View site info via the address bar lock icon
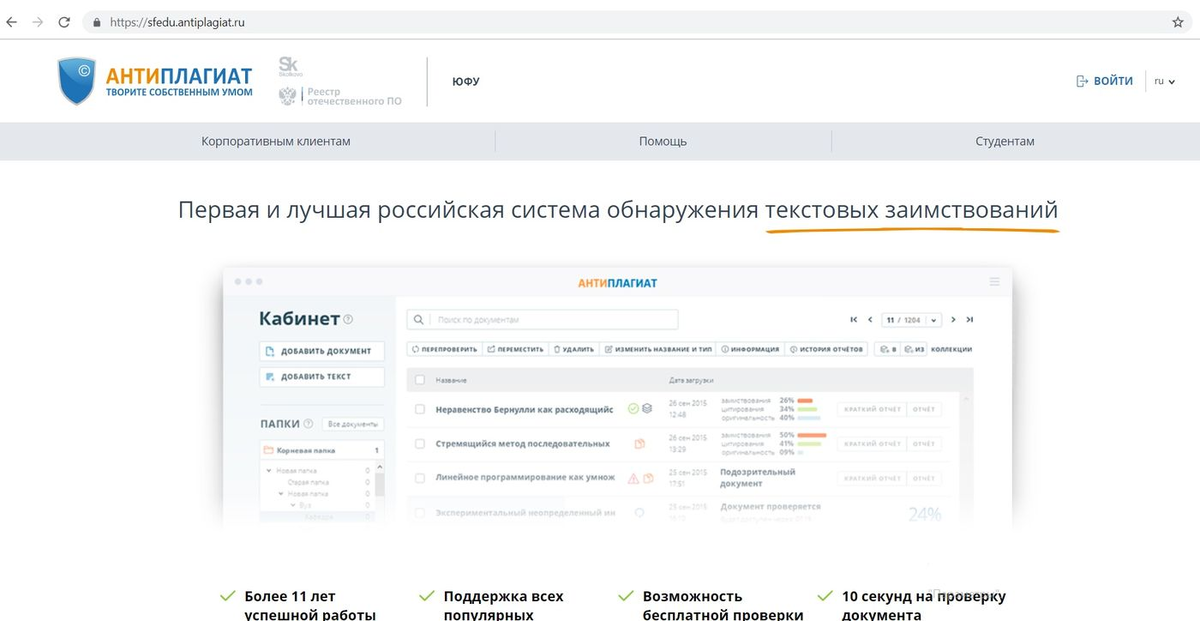Screen dimensions: 1200x621 [x=97, y=22]
